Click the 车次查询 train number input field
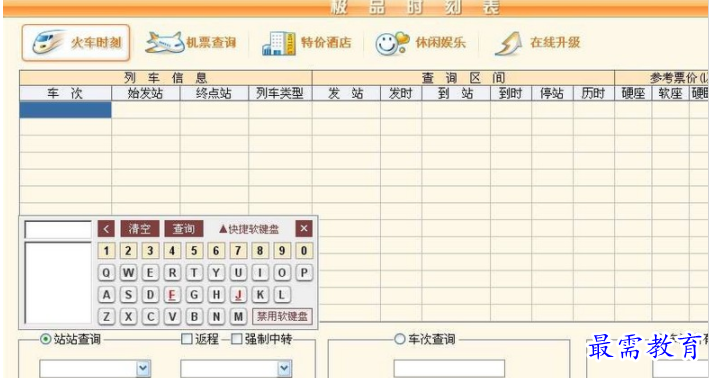Screen dimensions: 710x378 (x=449, y=368)
